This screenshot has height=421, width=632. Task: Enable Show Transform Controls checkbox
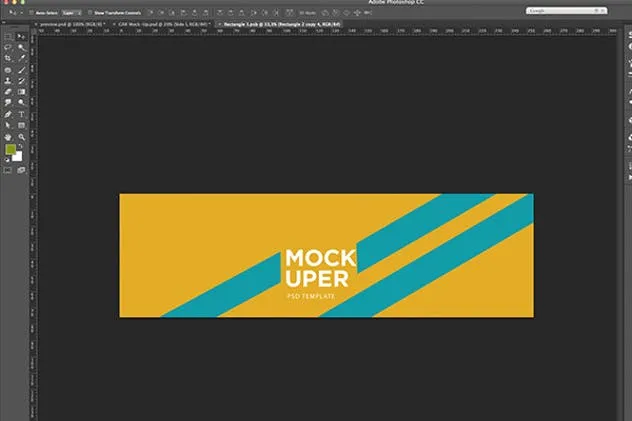coord(91,12)
